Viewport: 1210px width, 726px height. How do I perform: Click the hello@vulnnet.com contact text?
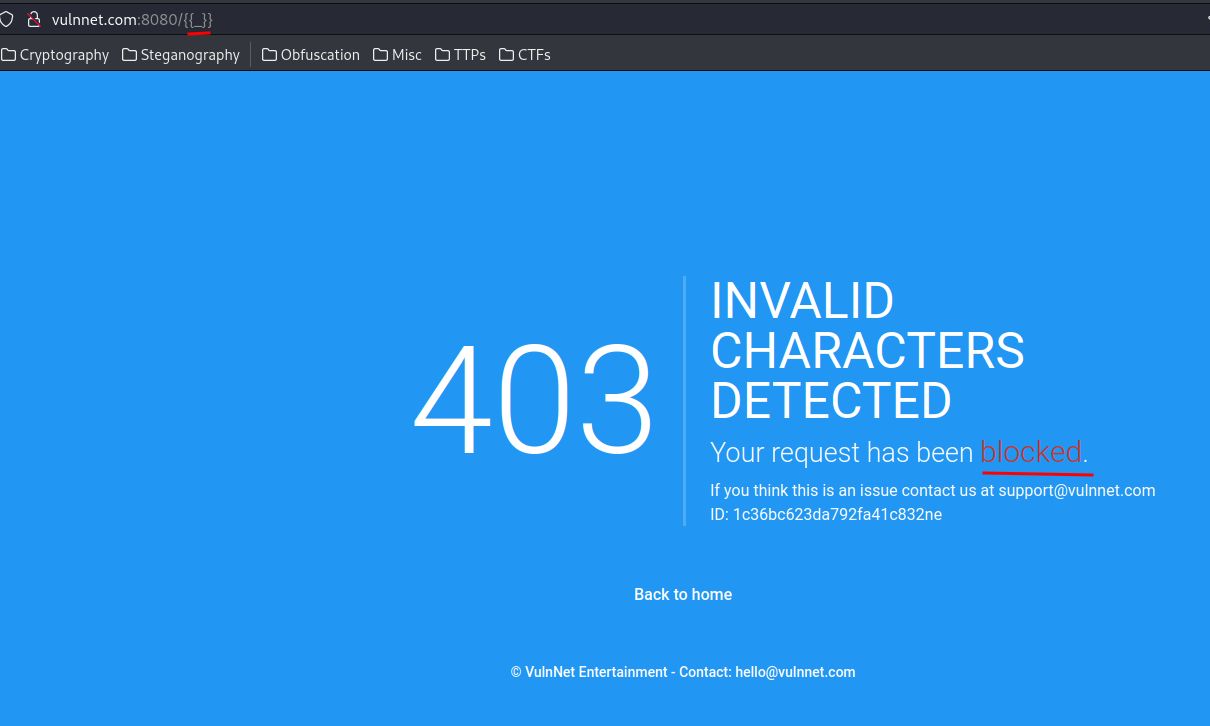795,672
